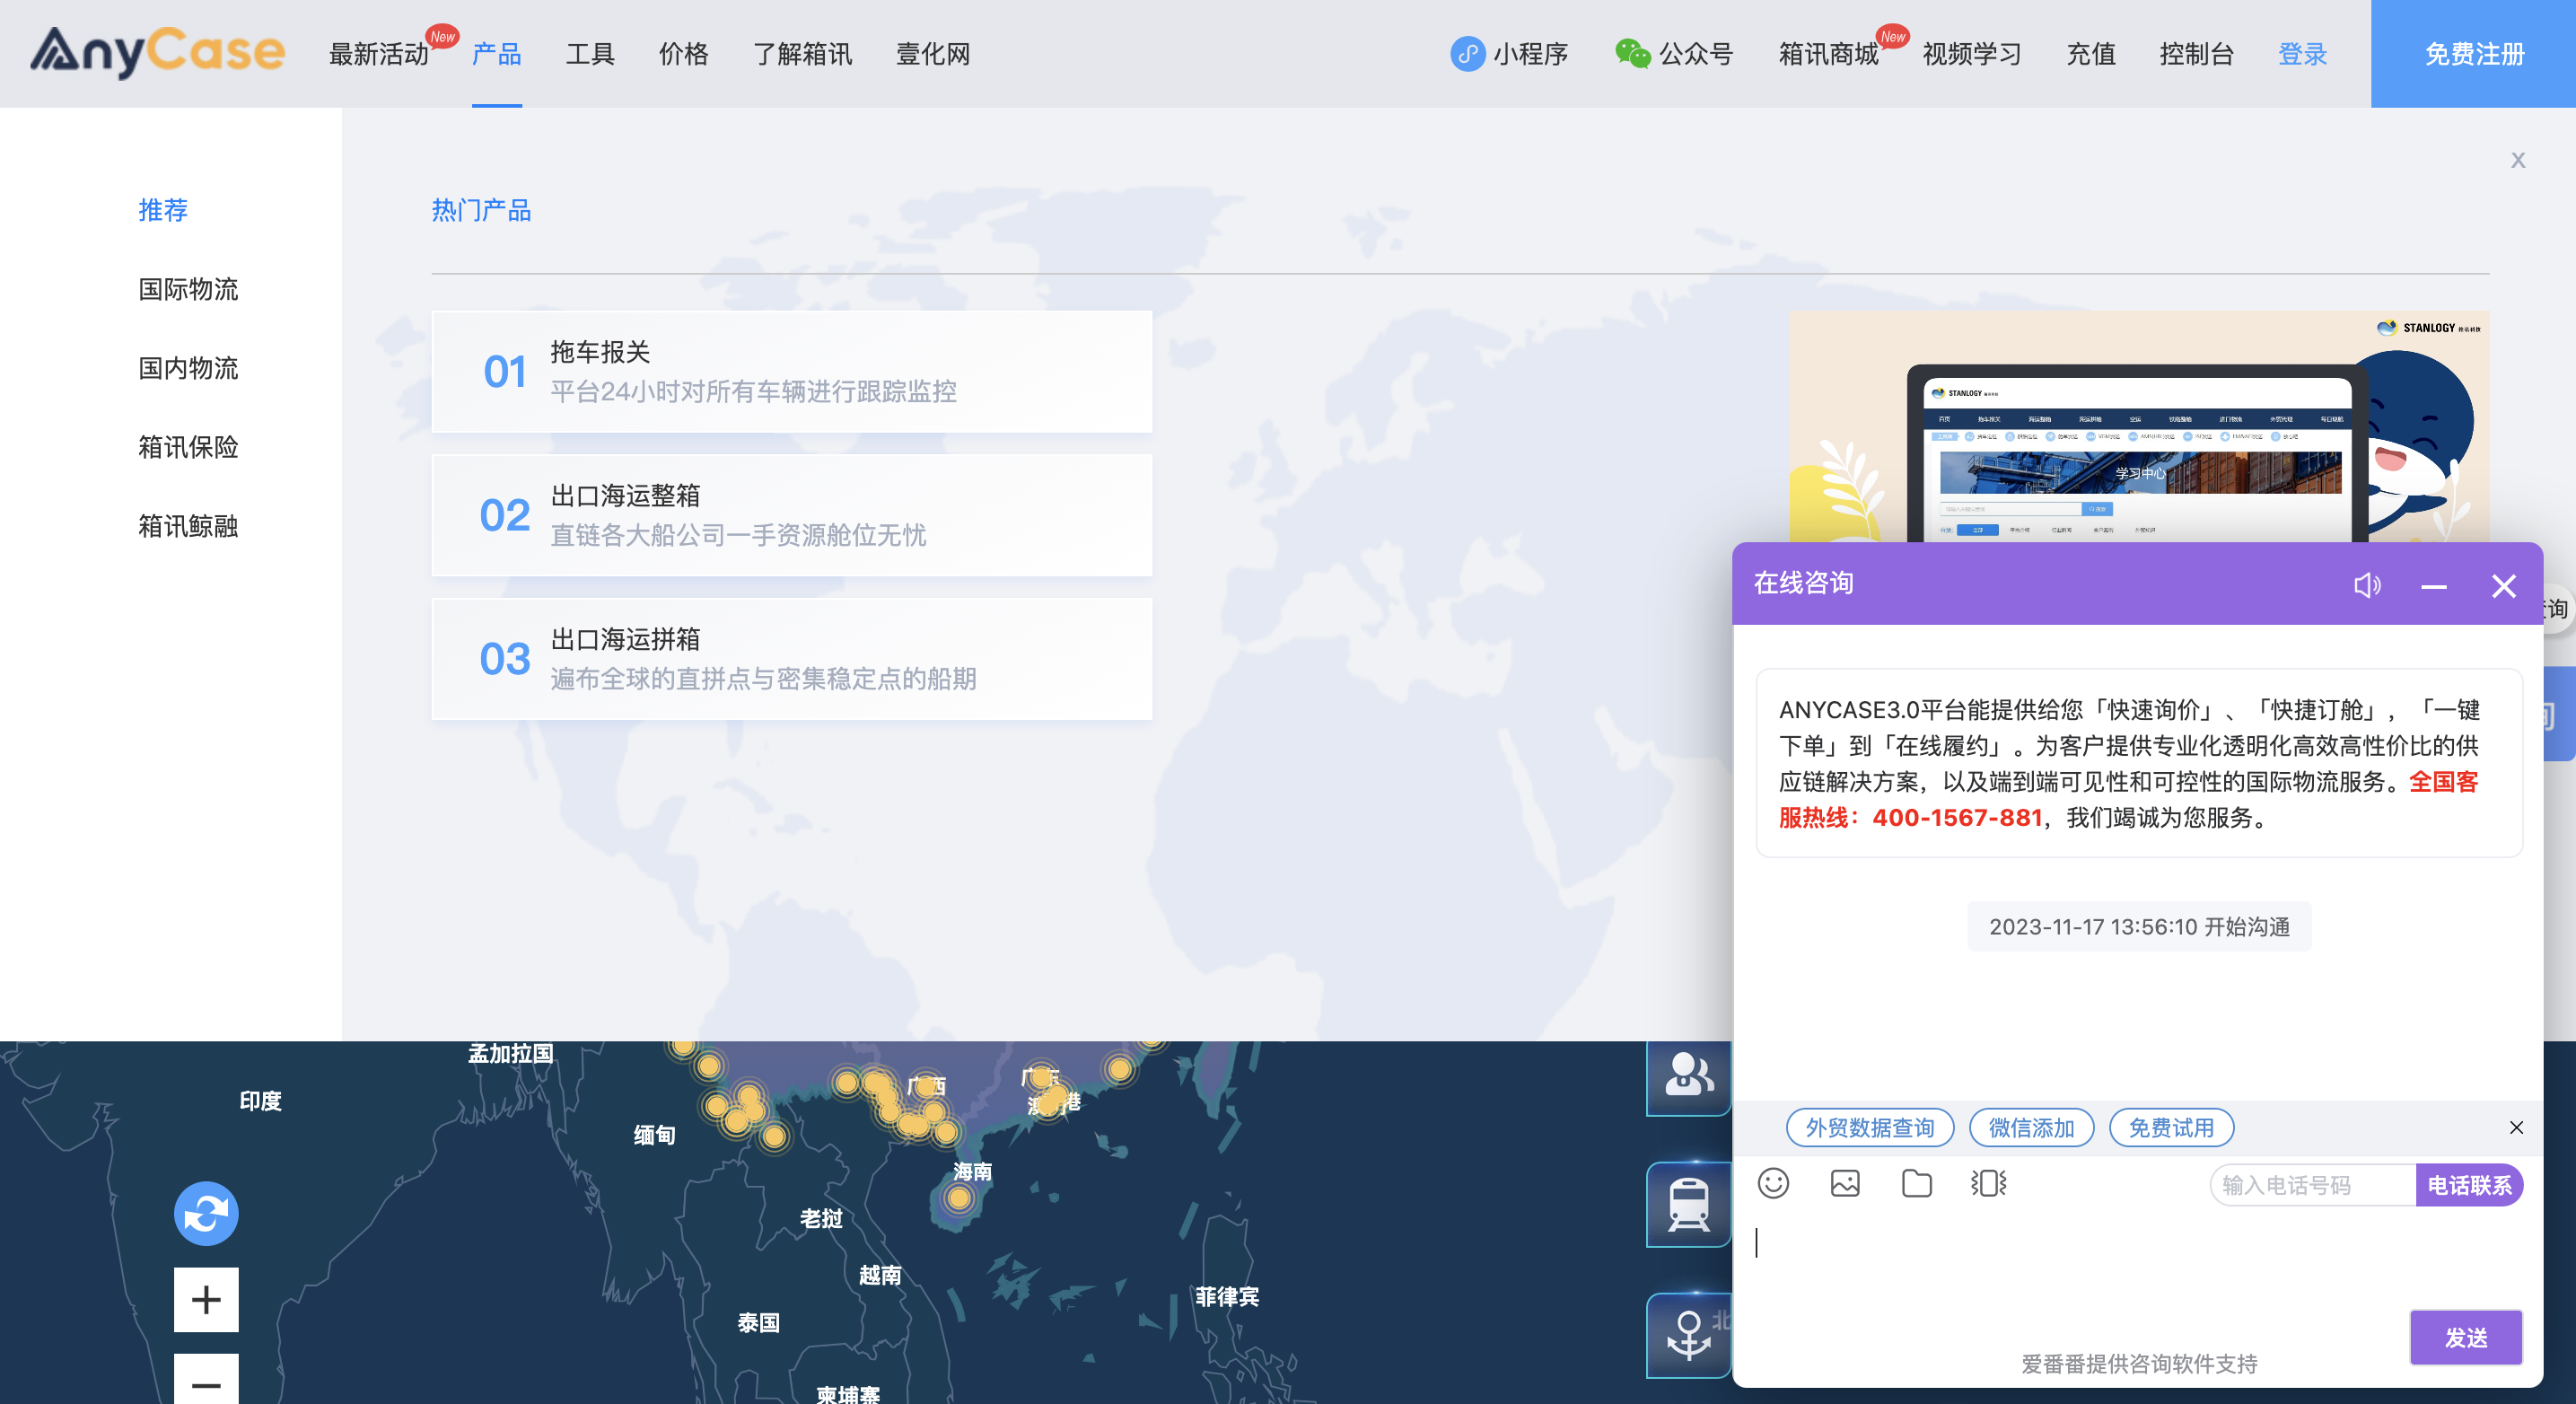Open the 产品 menu

pos(496,54)
